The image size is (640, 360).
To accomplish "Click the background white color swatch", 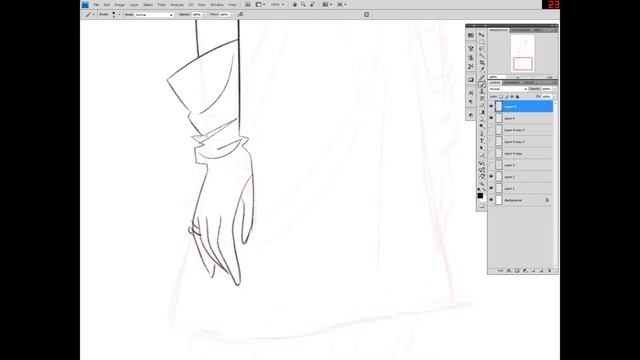I will click(483, 200).
